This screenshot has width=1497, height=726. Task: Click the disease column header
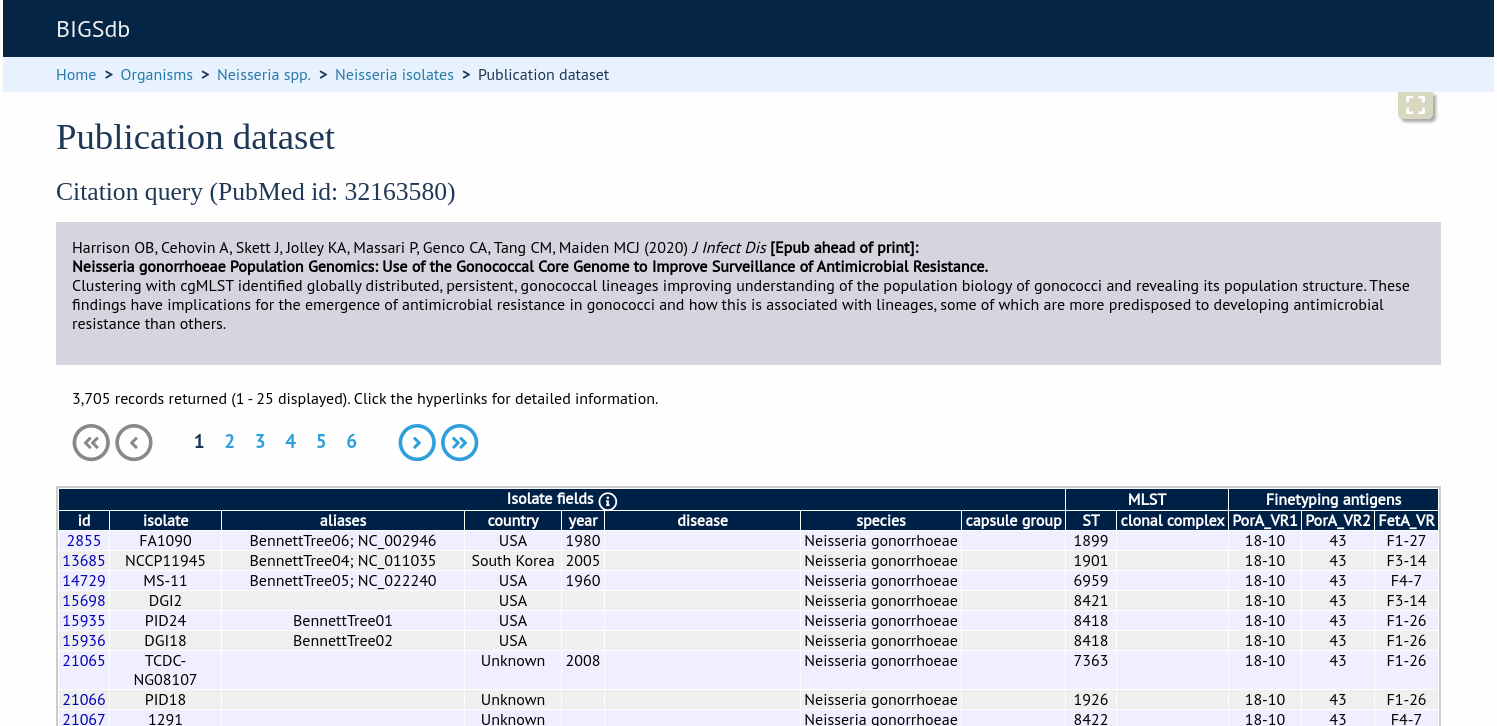(x=703, y=521)
